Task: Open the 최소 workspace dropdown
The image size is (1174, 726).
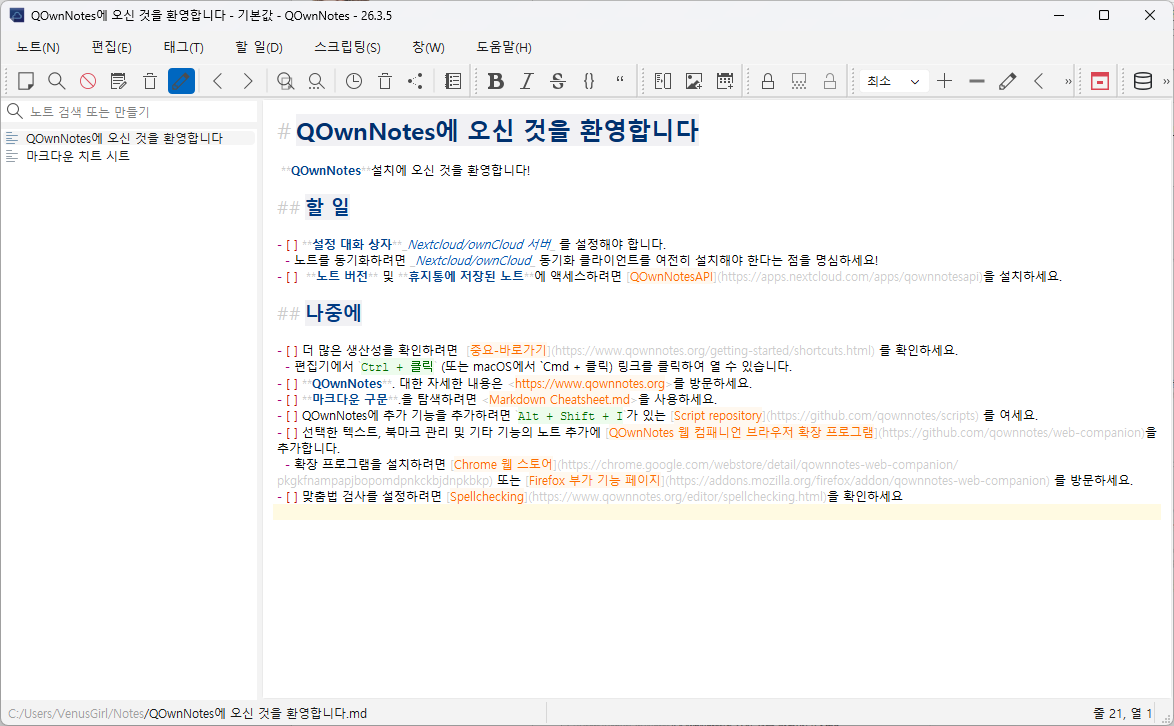Action: point(894,81)
